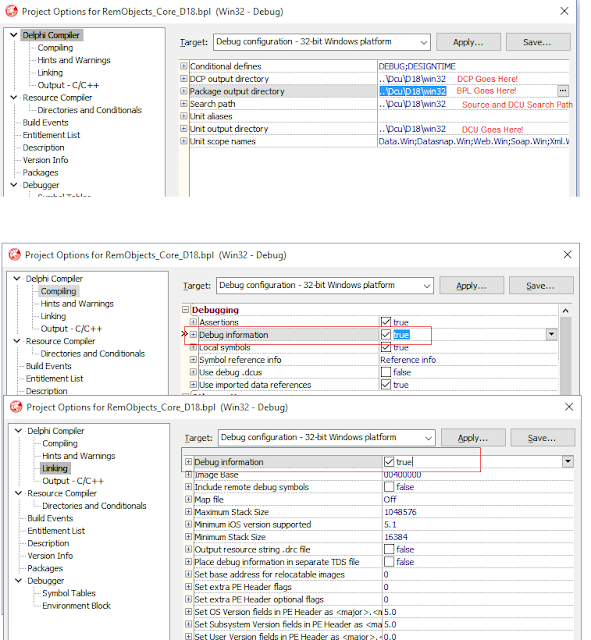Click the Minimum iOS version 5.1 value
This screenshot has height=640, width=591.
(390, 524)
